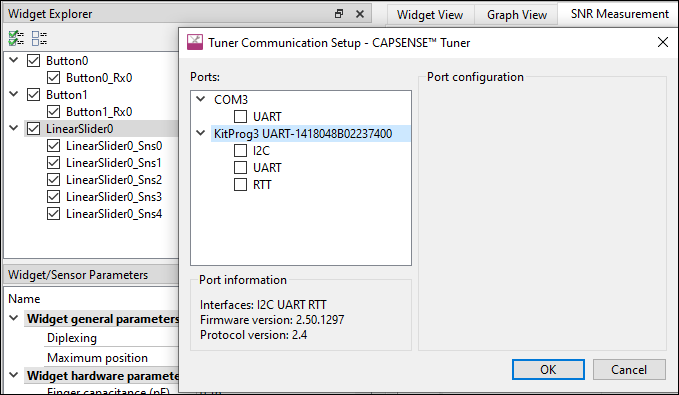Uncheck LinearSlider0_Sns4 checkbox

53,214
